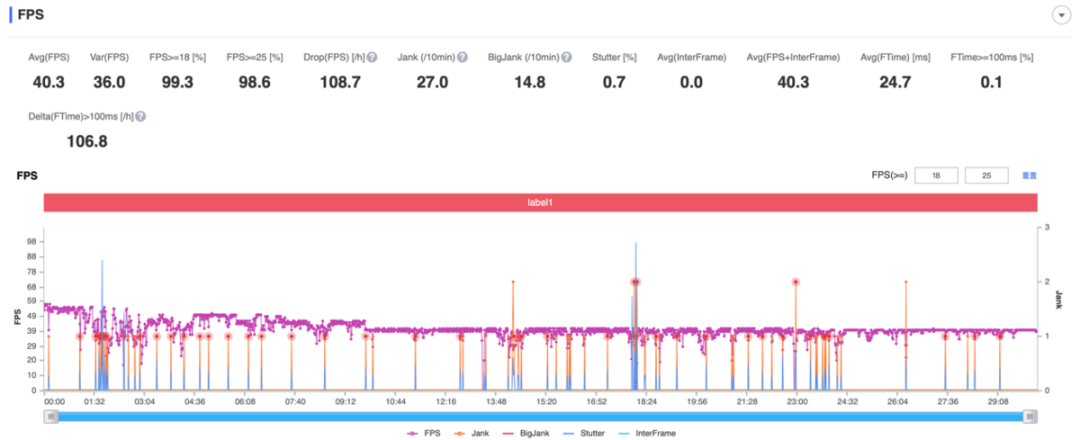Click the BigJank value 14.8
Screen dimensions: 1080x440
pos(530,83)
